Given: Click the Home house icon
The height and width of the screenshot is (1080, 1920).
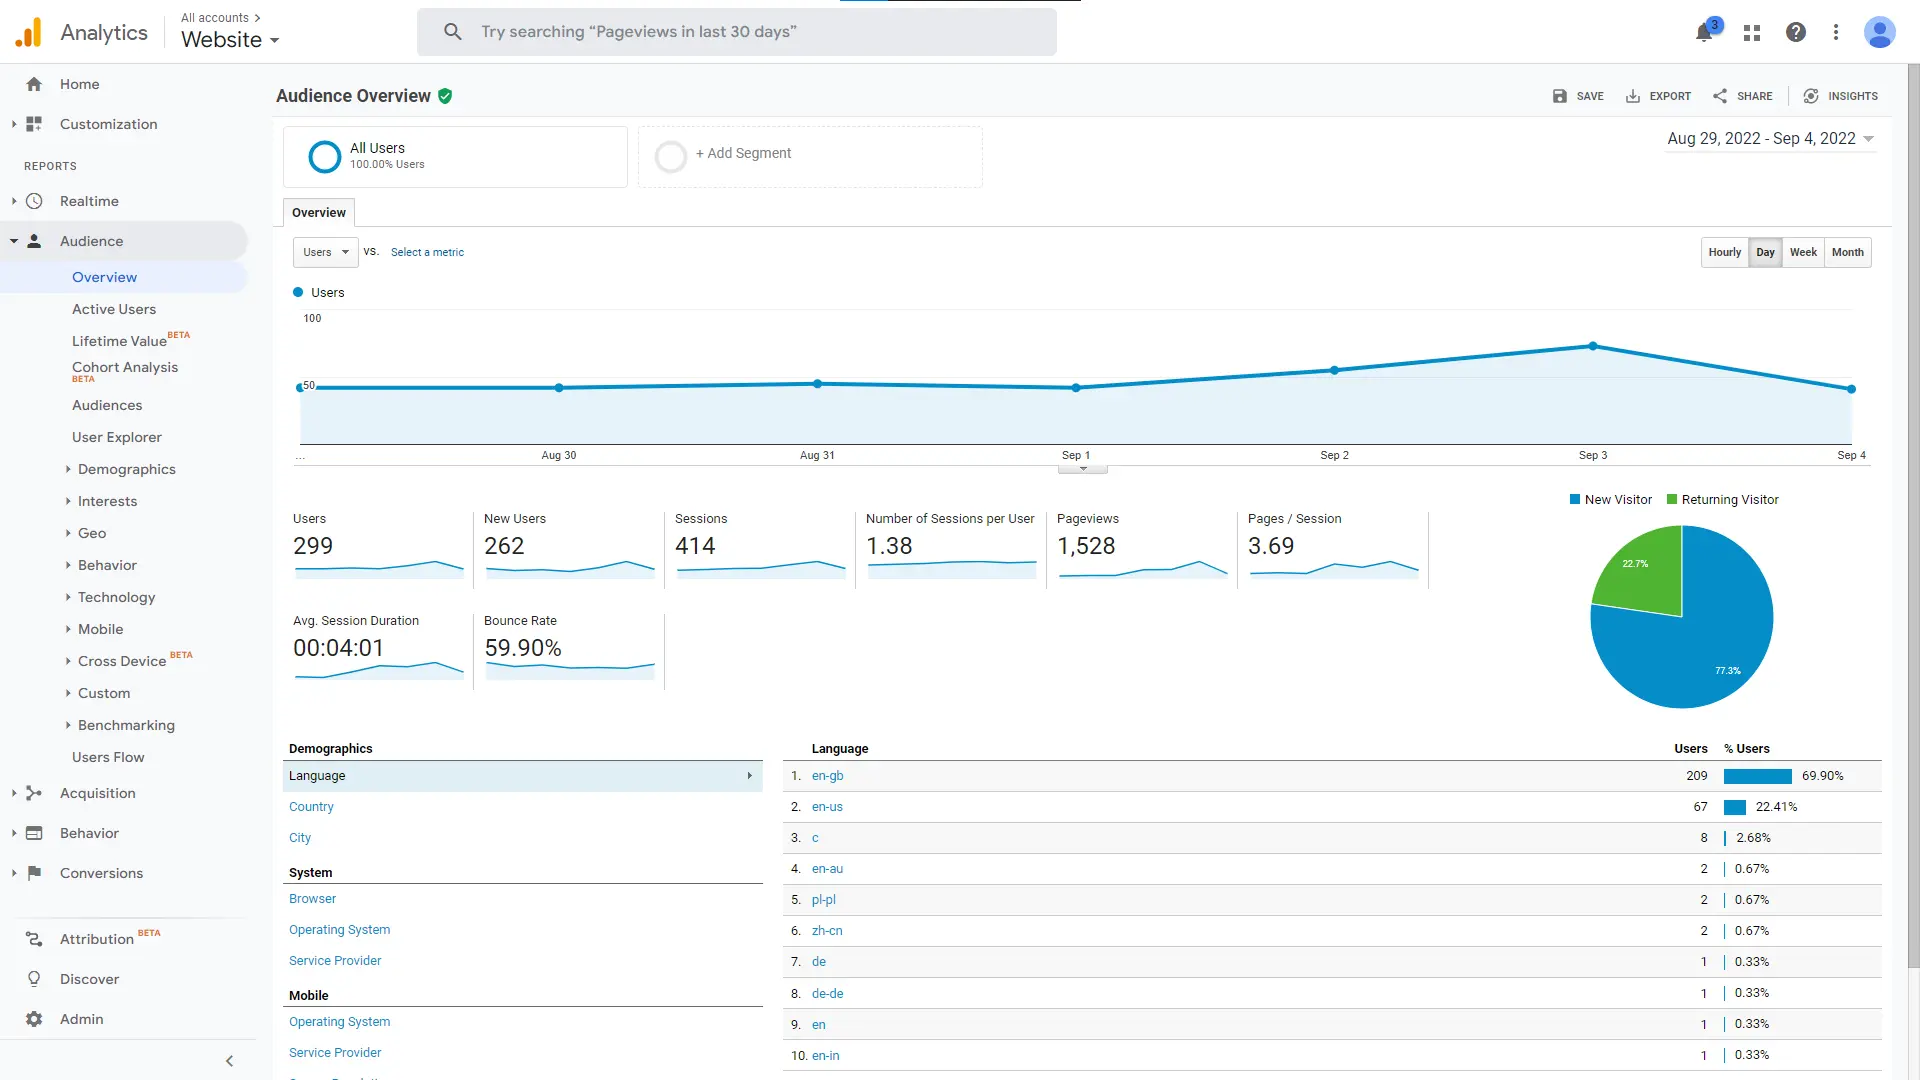Looking at the screenshot, I should pyautogui.click(x=34, y=84).
